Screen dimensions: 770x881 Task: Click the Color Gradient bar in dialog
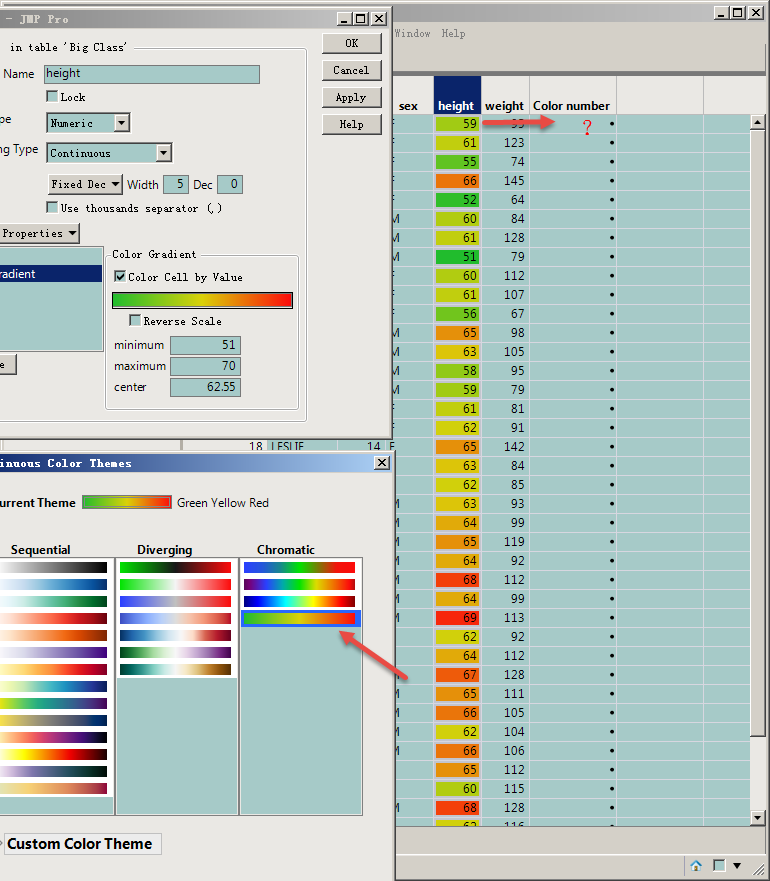[x=202, y=300]
